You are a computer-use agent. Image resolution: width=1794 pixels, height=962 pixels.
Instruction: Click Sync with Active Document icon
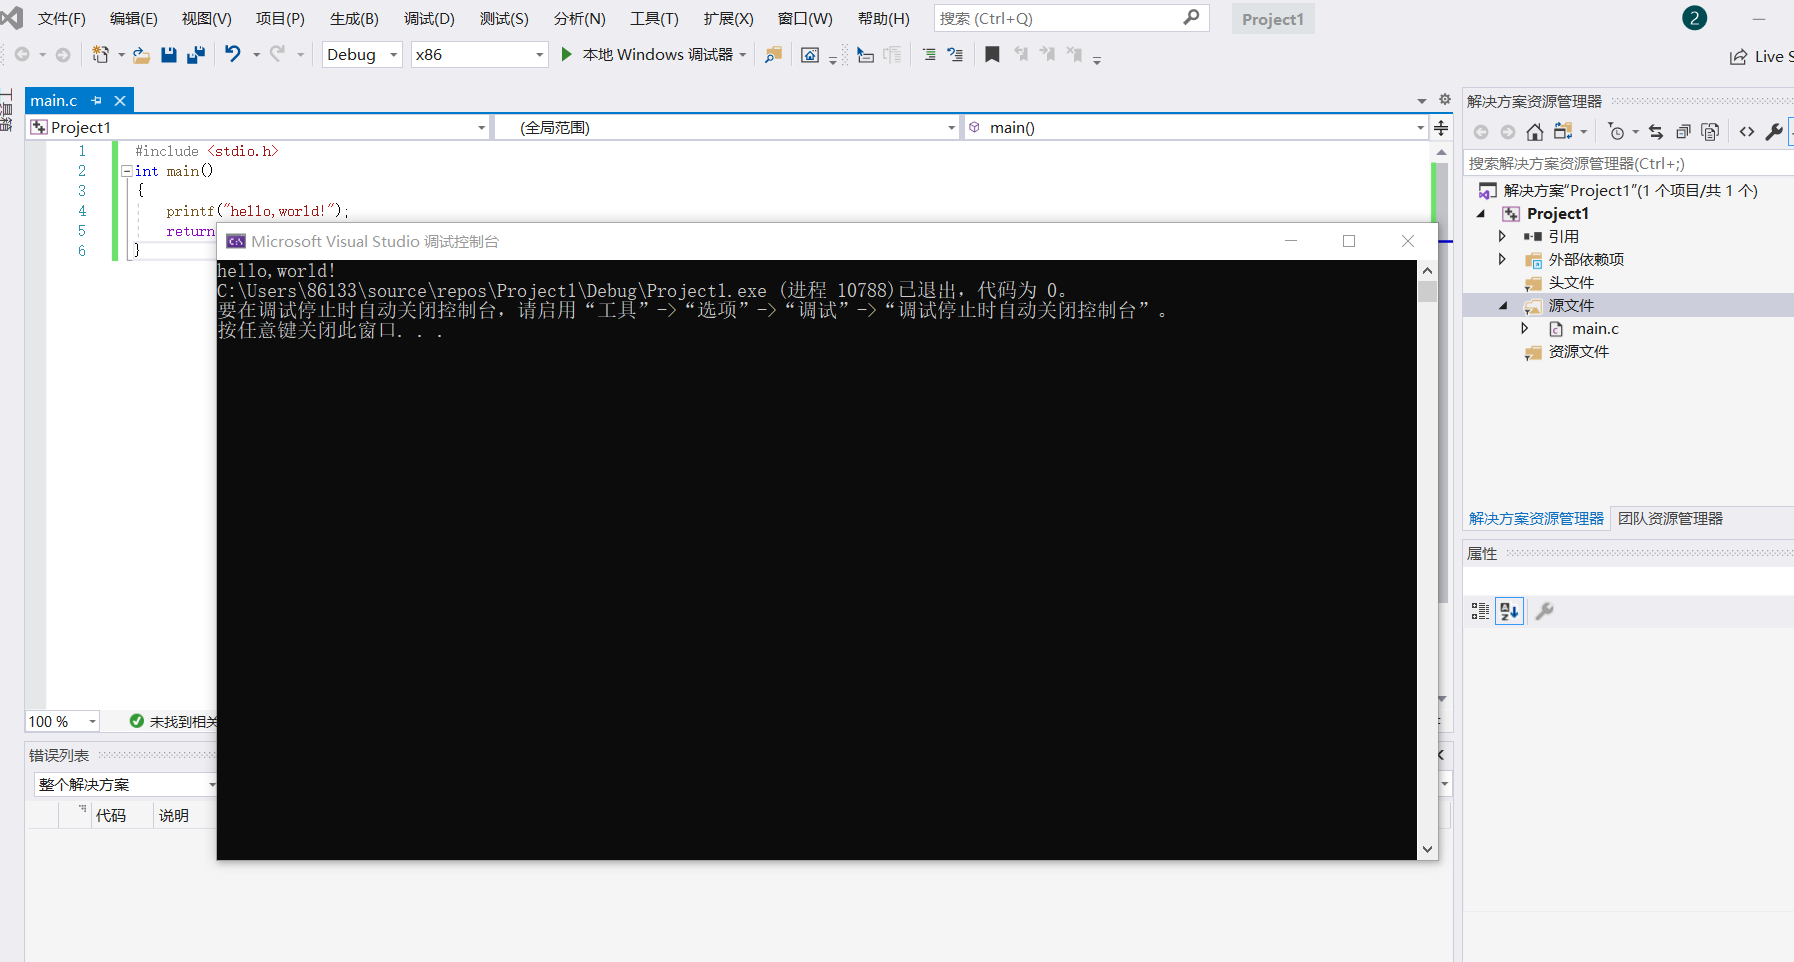[x=1656, y=132]
